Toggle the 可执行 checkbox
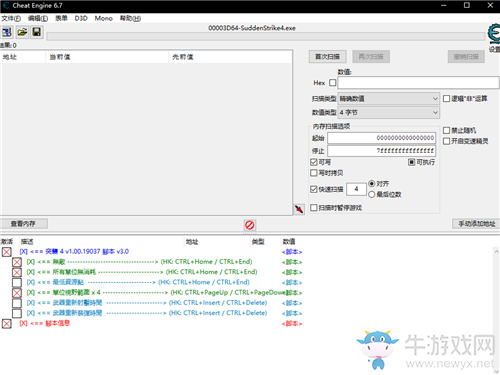Viewport: 500px width, 375px height. pyautogui.click(x=411, y=162)
